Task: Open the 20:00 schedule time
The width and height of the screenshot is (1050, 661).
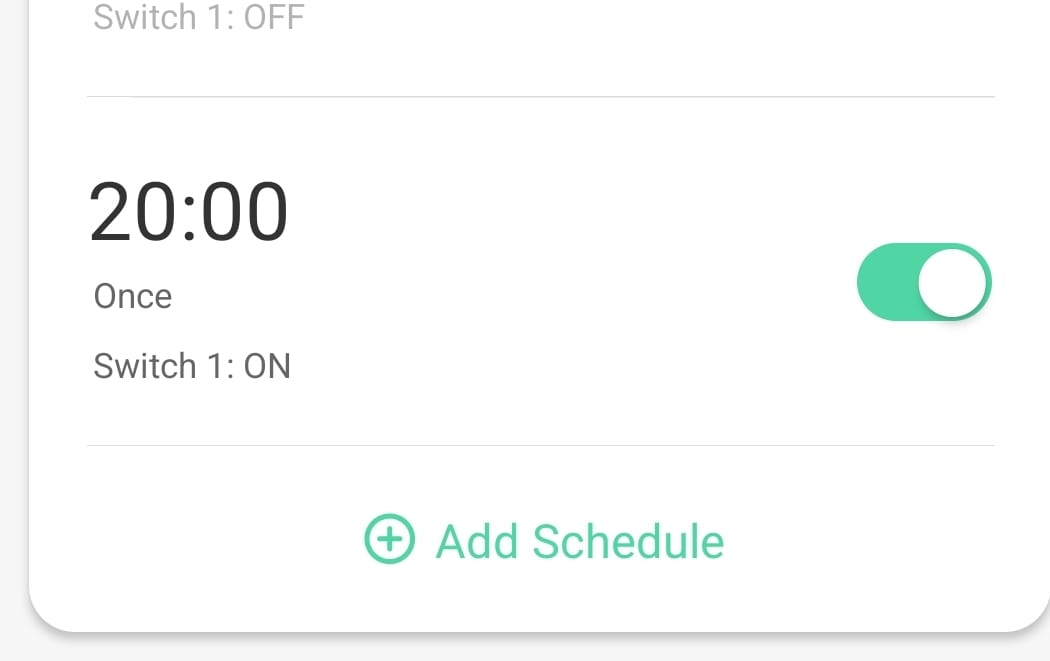Action: 189,213
